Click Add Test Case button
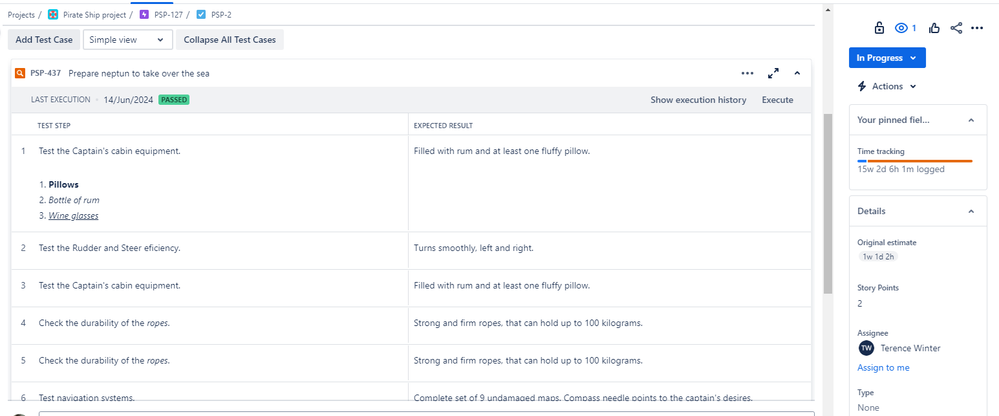999x416 pixels. click(44, 39)
